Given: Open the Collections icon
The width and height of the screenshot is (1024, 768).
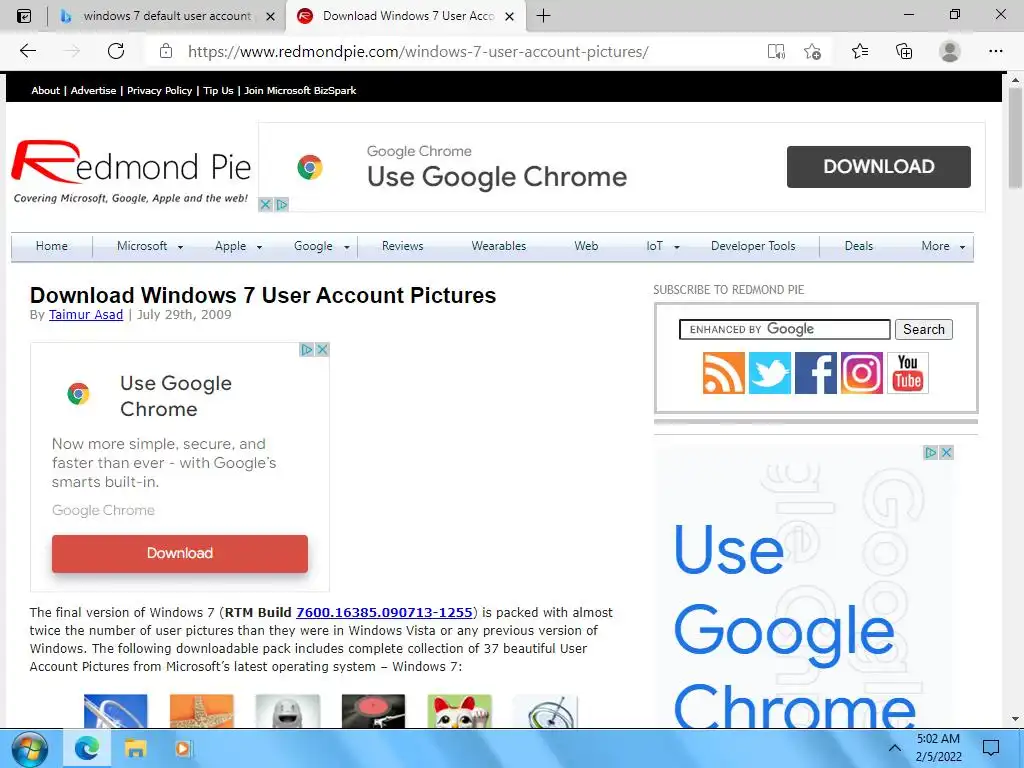Looking at the screenshot, I should pos(904,52).
